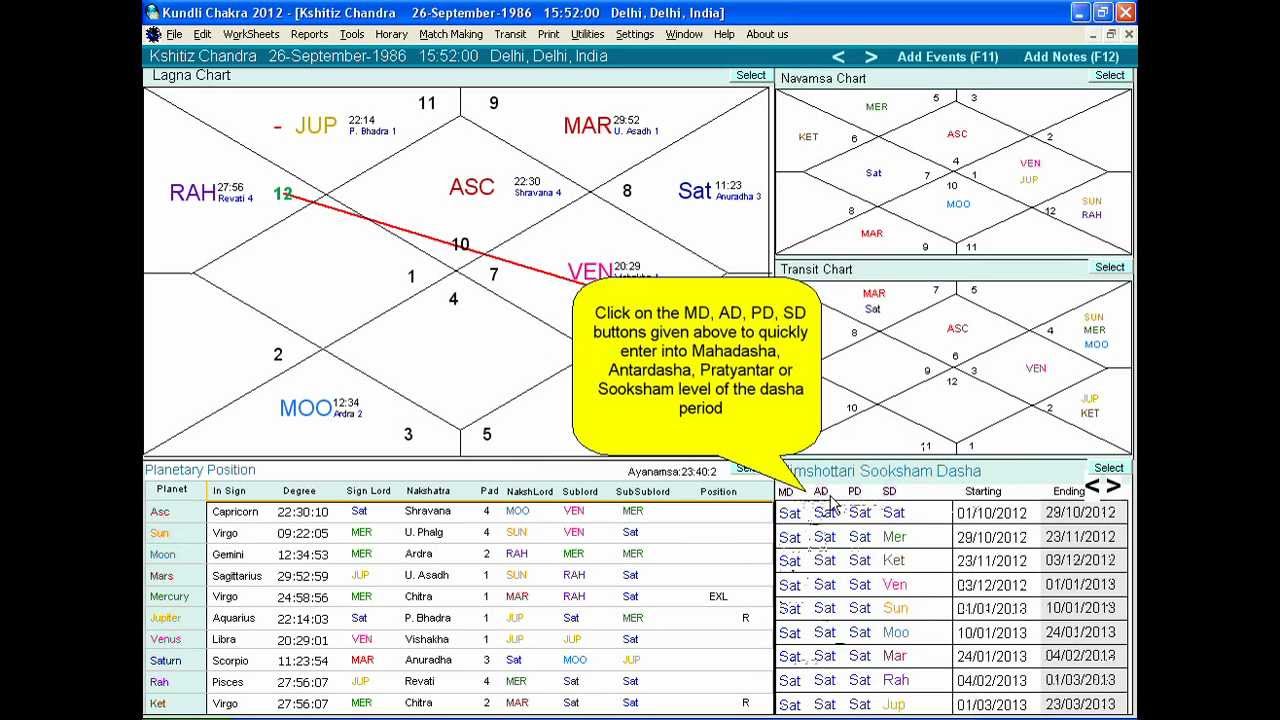Click the ending date 23/03/2013
Image resolution: width=1280 pixels, height=720 pixels.
pyautogui.click(x=1080, y=704)
